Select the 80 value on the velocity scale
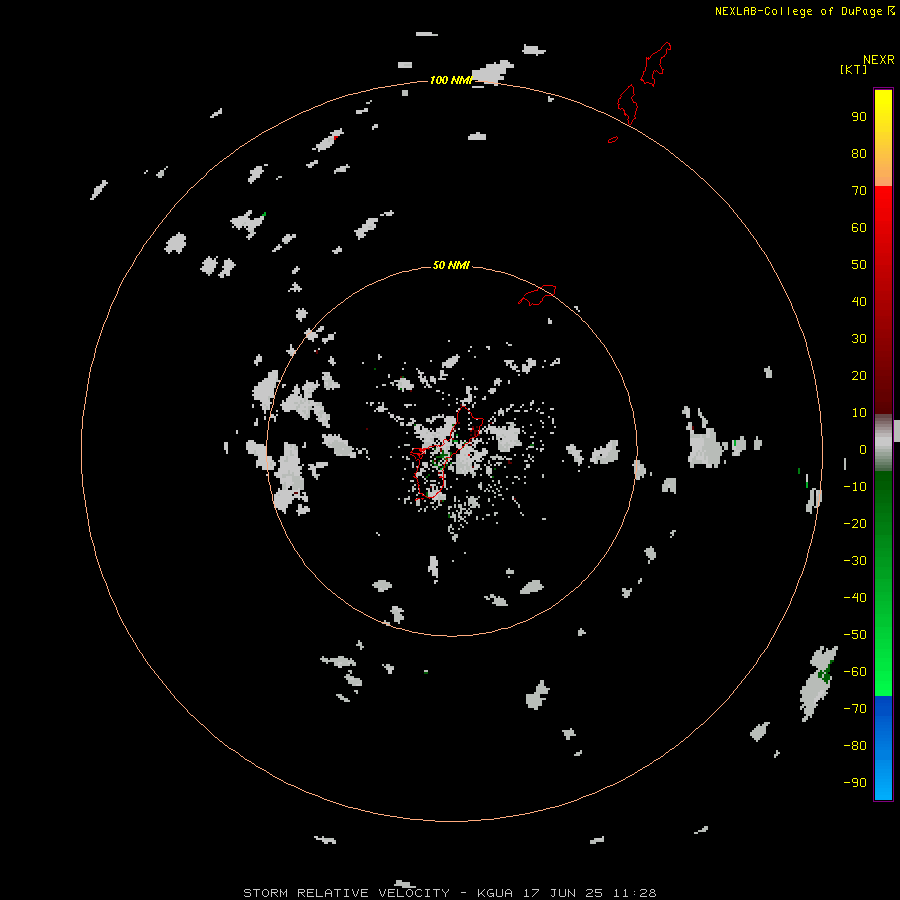900x900 pixels. [x=859, y=154]
